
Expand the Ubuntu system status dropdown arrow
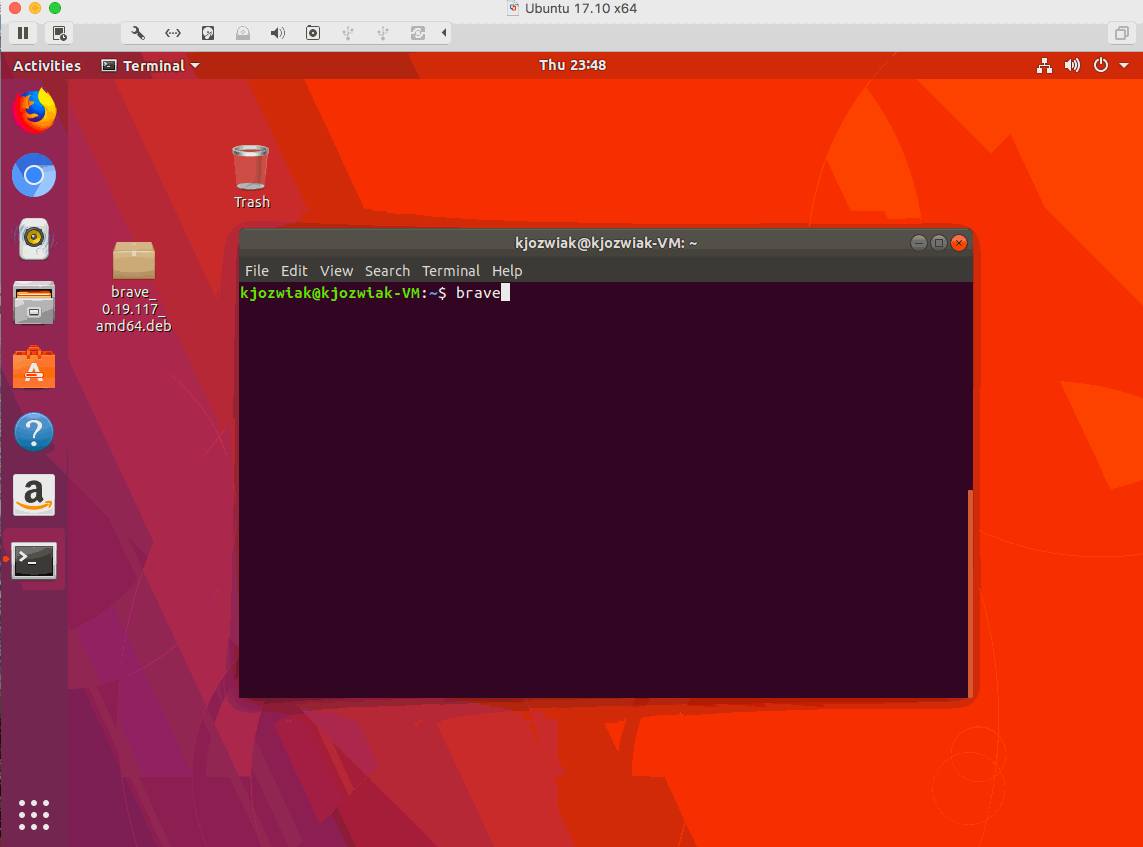[1124, 65]
